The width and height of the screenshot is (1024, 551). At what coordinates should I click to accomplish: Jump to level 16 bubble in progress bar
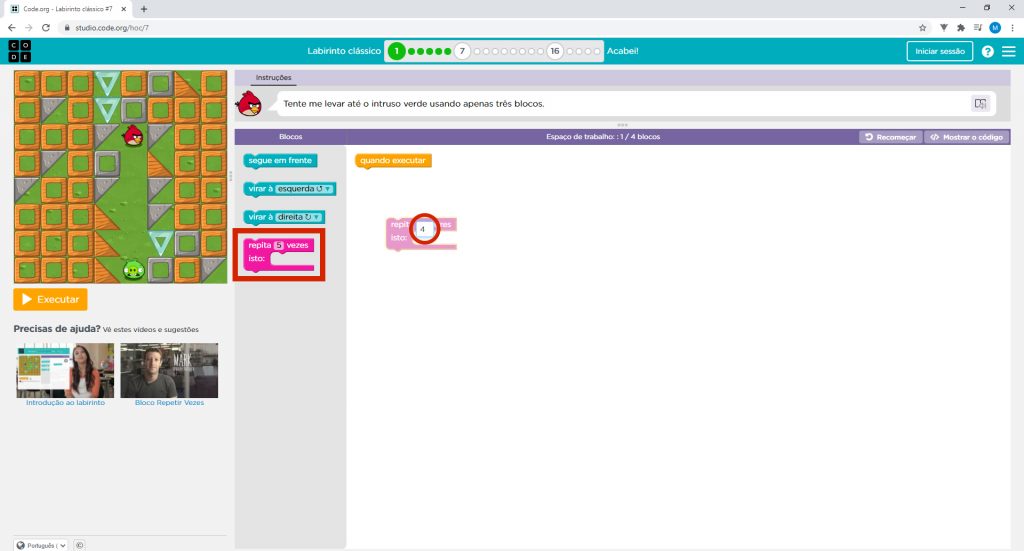pyautogui.click(x=554, y=51)
